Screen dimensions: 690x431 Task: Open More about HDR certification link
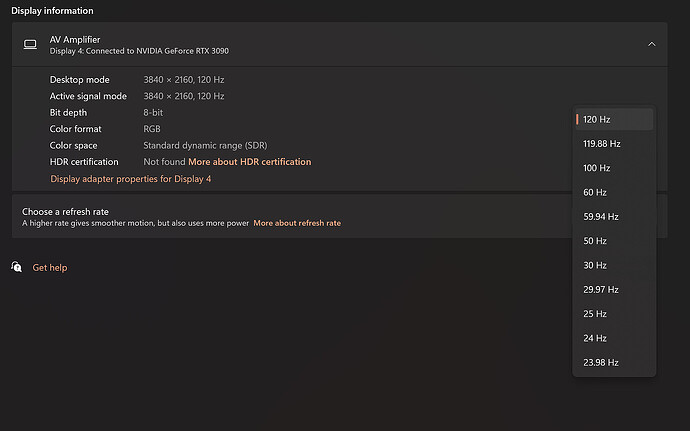click(250, 162)
